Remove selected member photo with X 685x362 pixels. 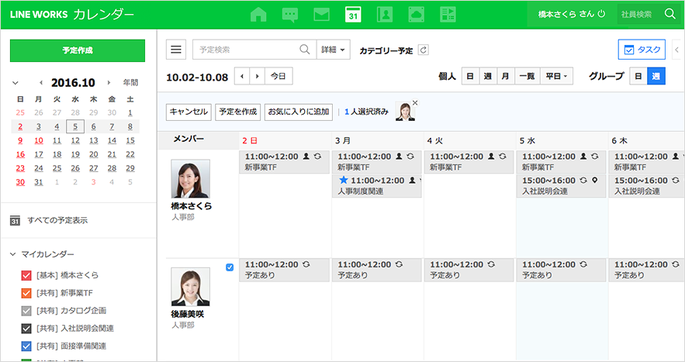pos(415,103)
